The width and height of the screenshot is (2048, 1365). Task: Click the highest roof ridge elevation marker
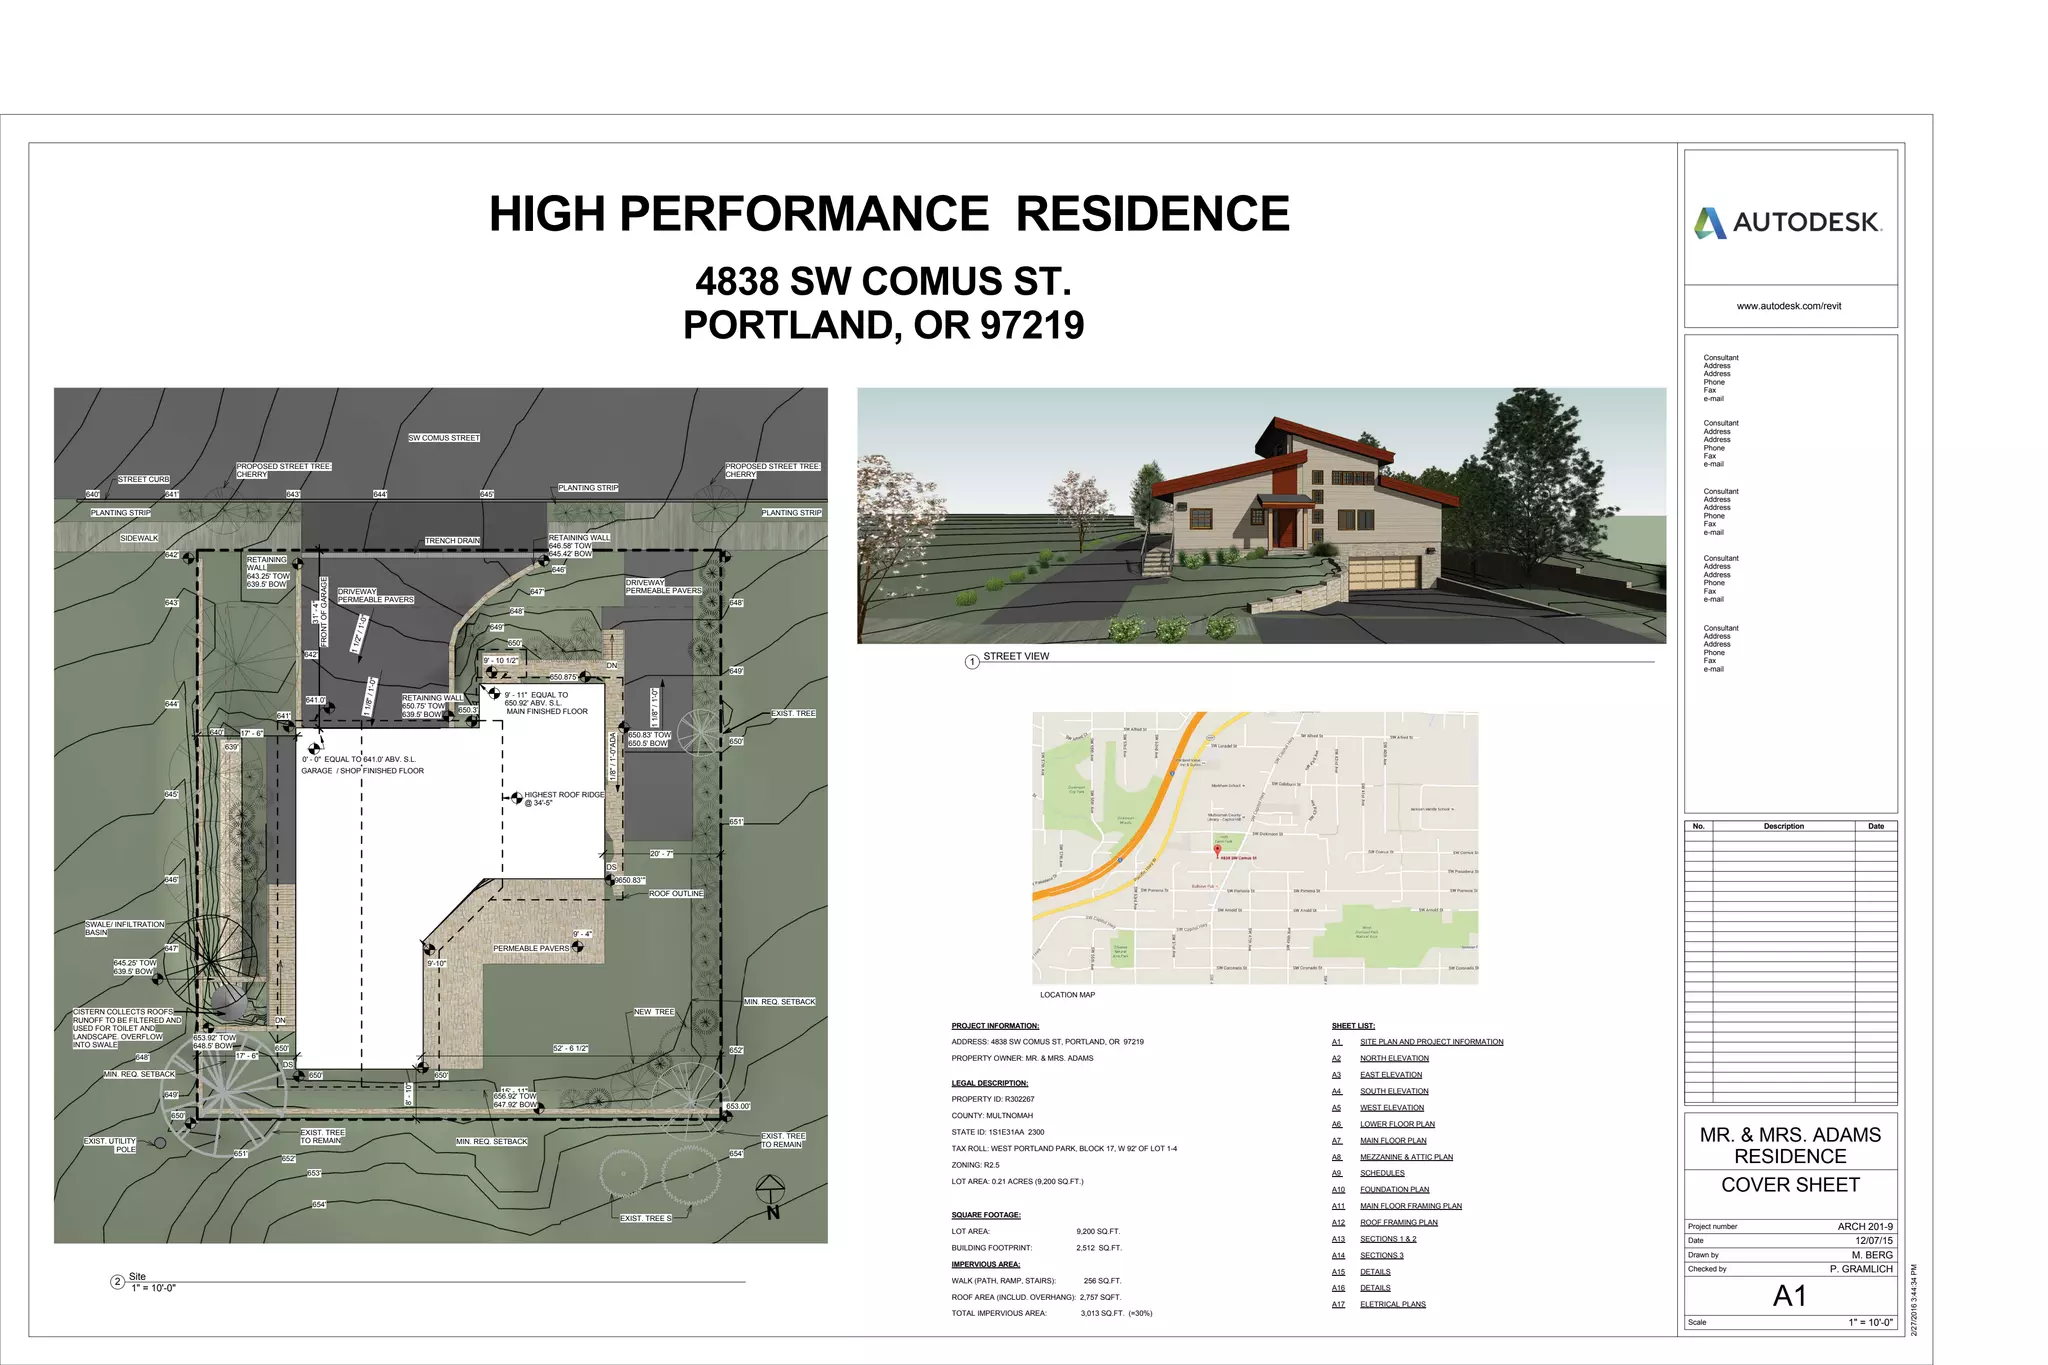pyautogui.click(x=516, y=798)
